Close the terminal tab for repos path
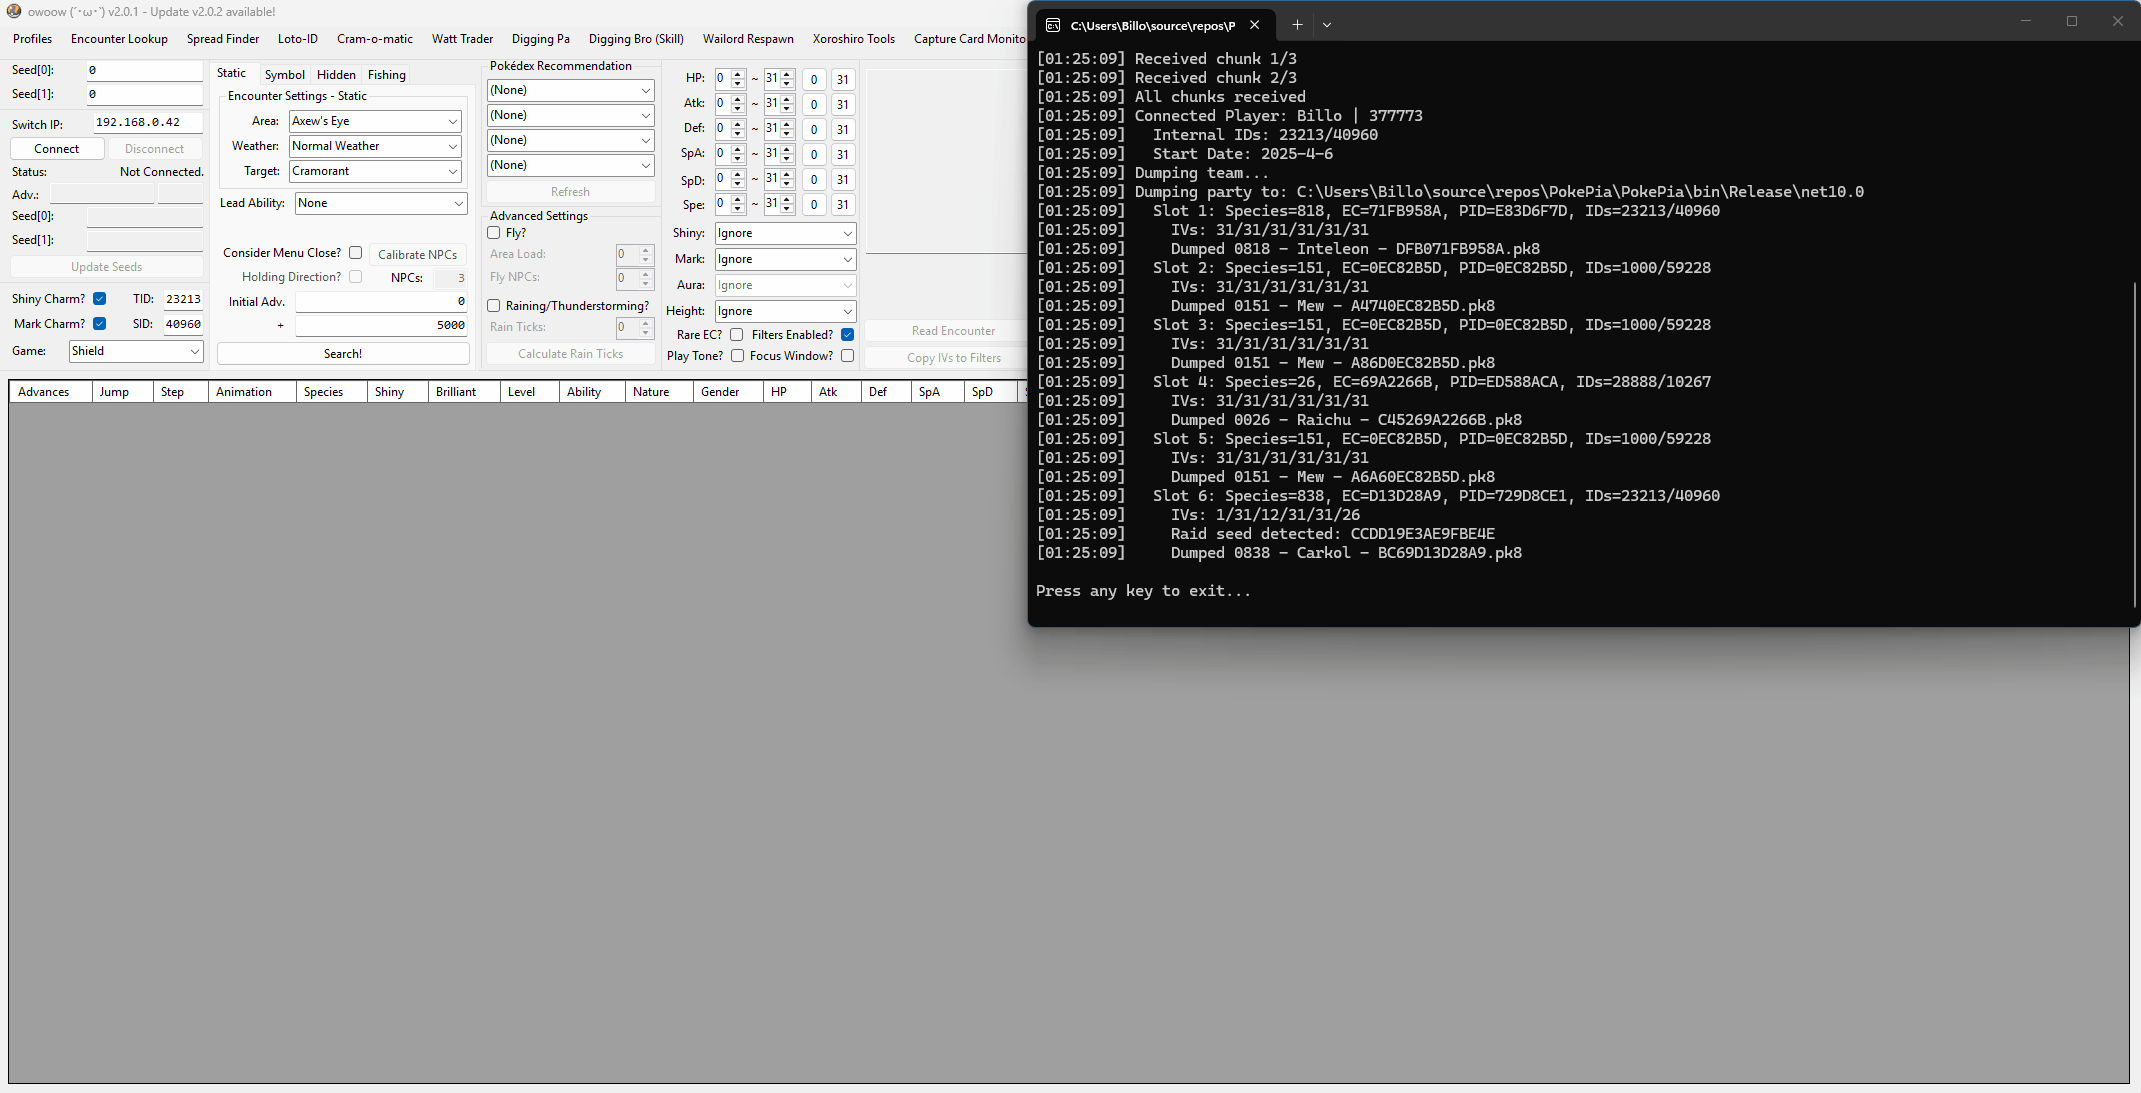The height and width of the screenshot is (1093, 2141). tap(1254, 25)
